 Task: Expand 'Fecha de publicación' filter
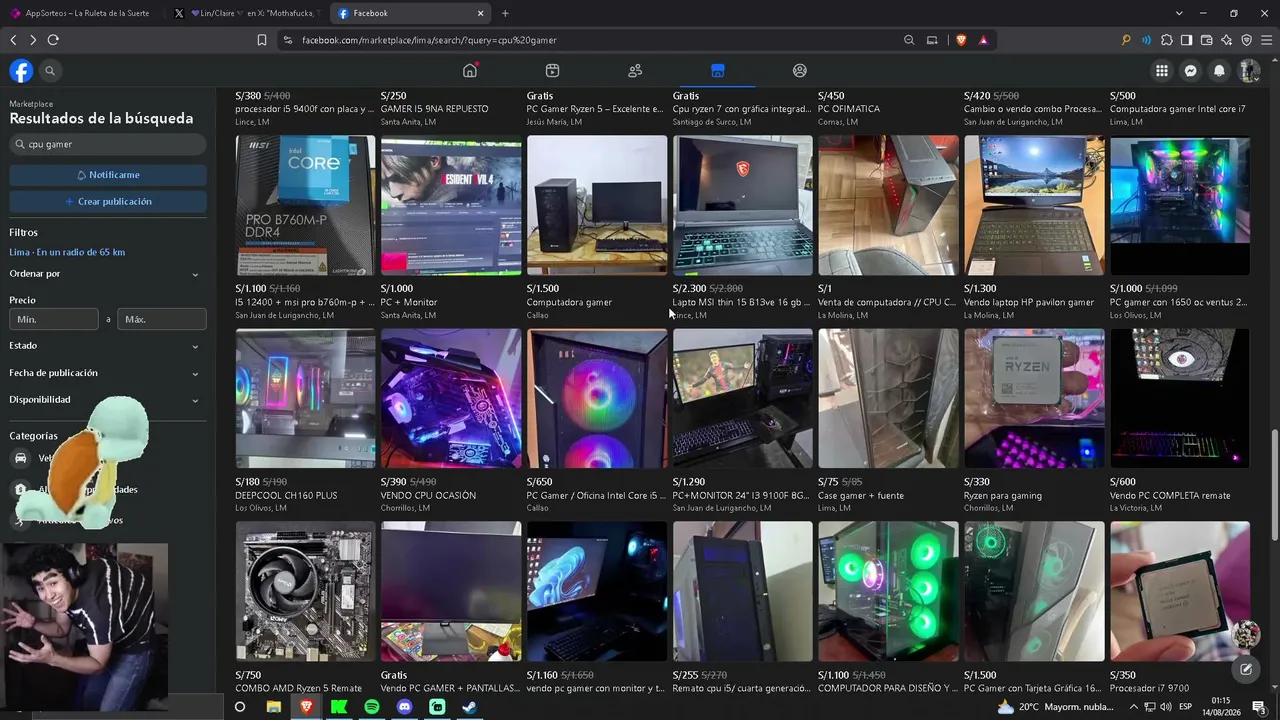click(x=104, y=373)
